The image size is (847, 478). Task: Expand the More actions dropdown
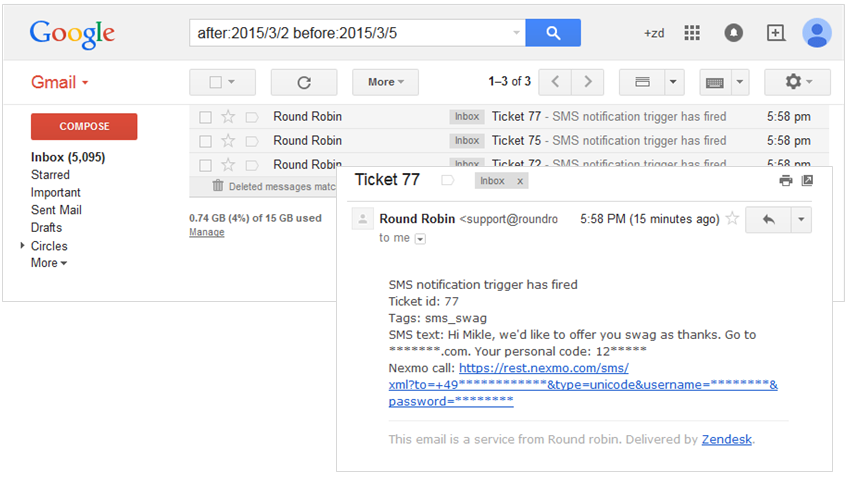tap(385, 82)
